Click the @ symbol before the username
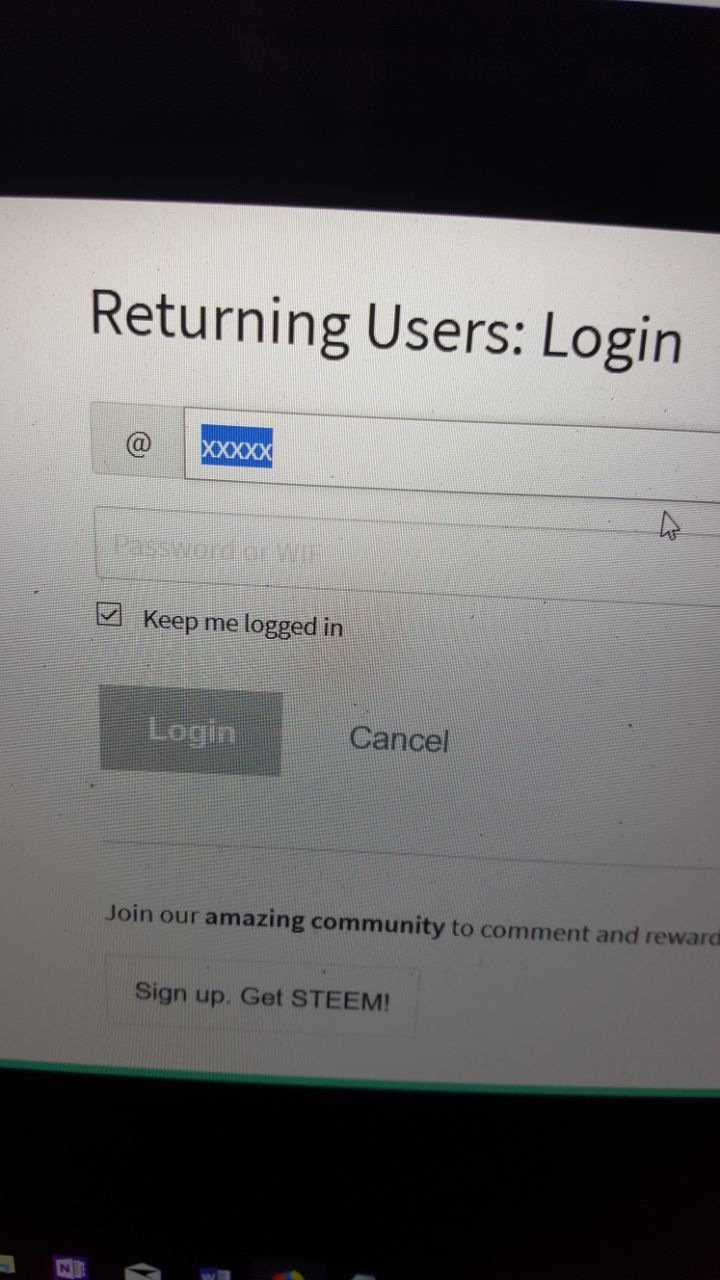Viewport: 720px width, 1280px height. click(x=138, y=443)
